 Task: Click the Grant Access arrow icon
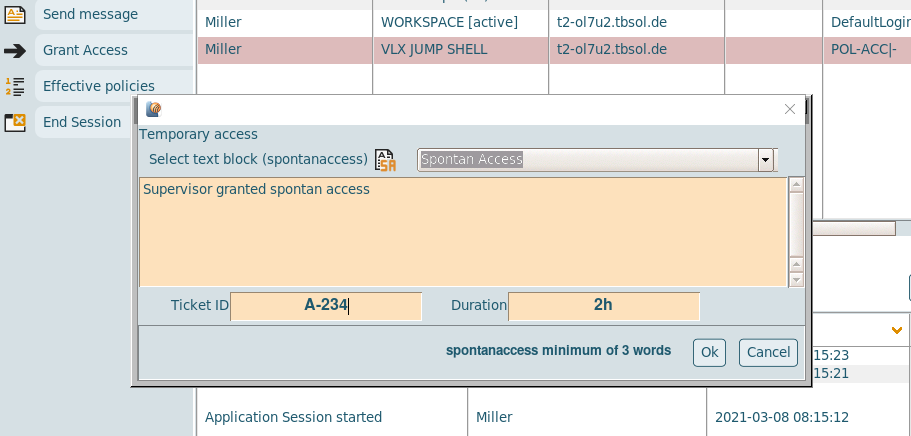pos(15,51)
